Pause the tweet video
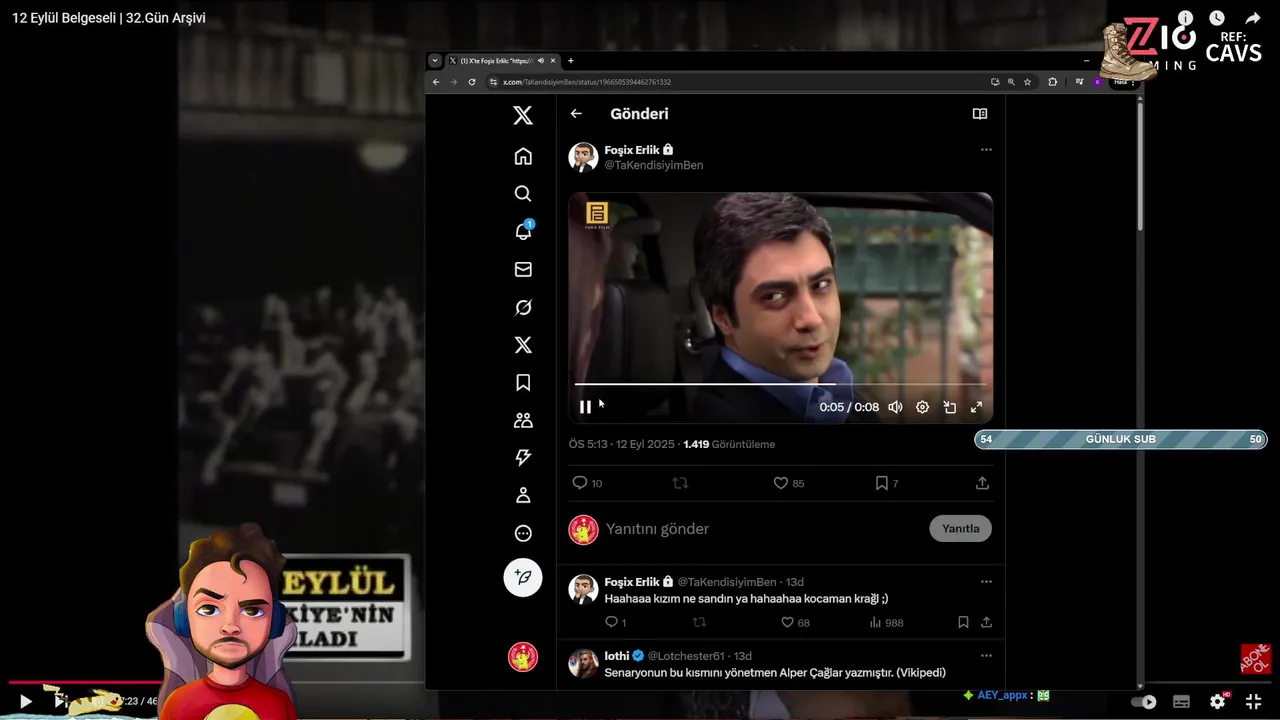This screenshot has width=1280, height=720. [585, 407]
